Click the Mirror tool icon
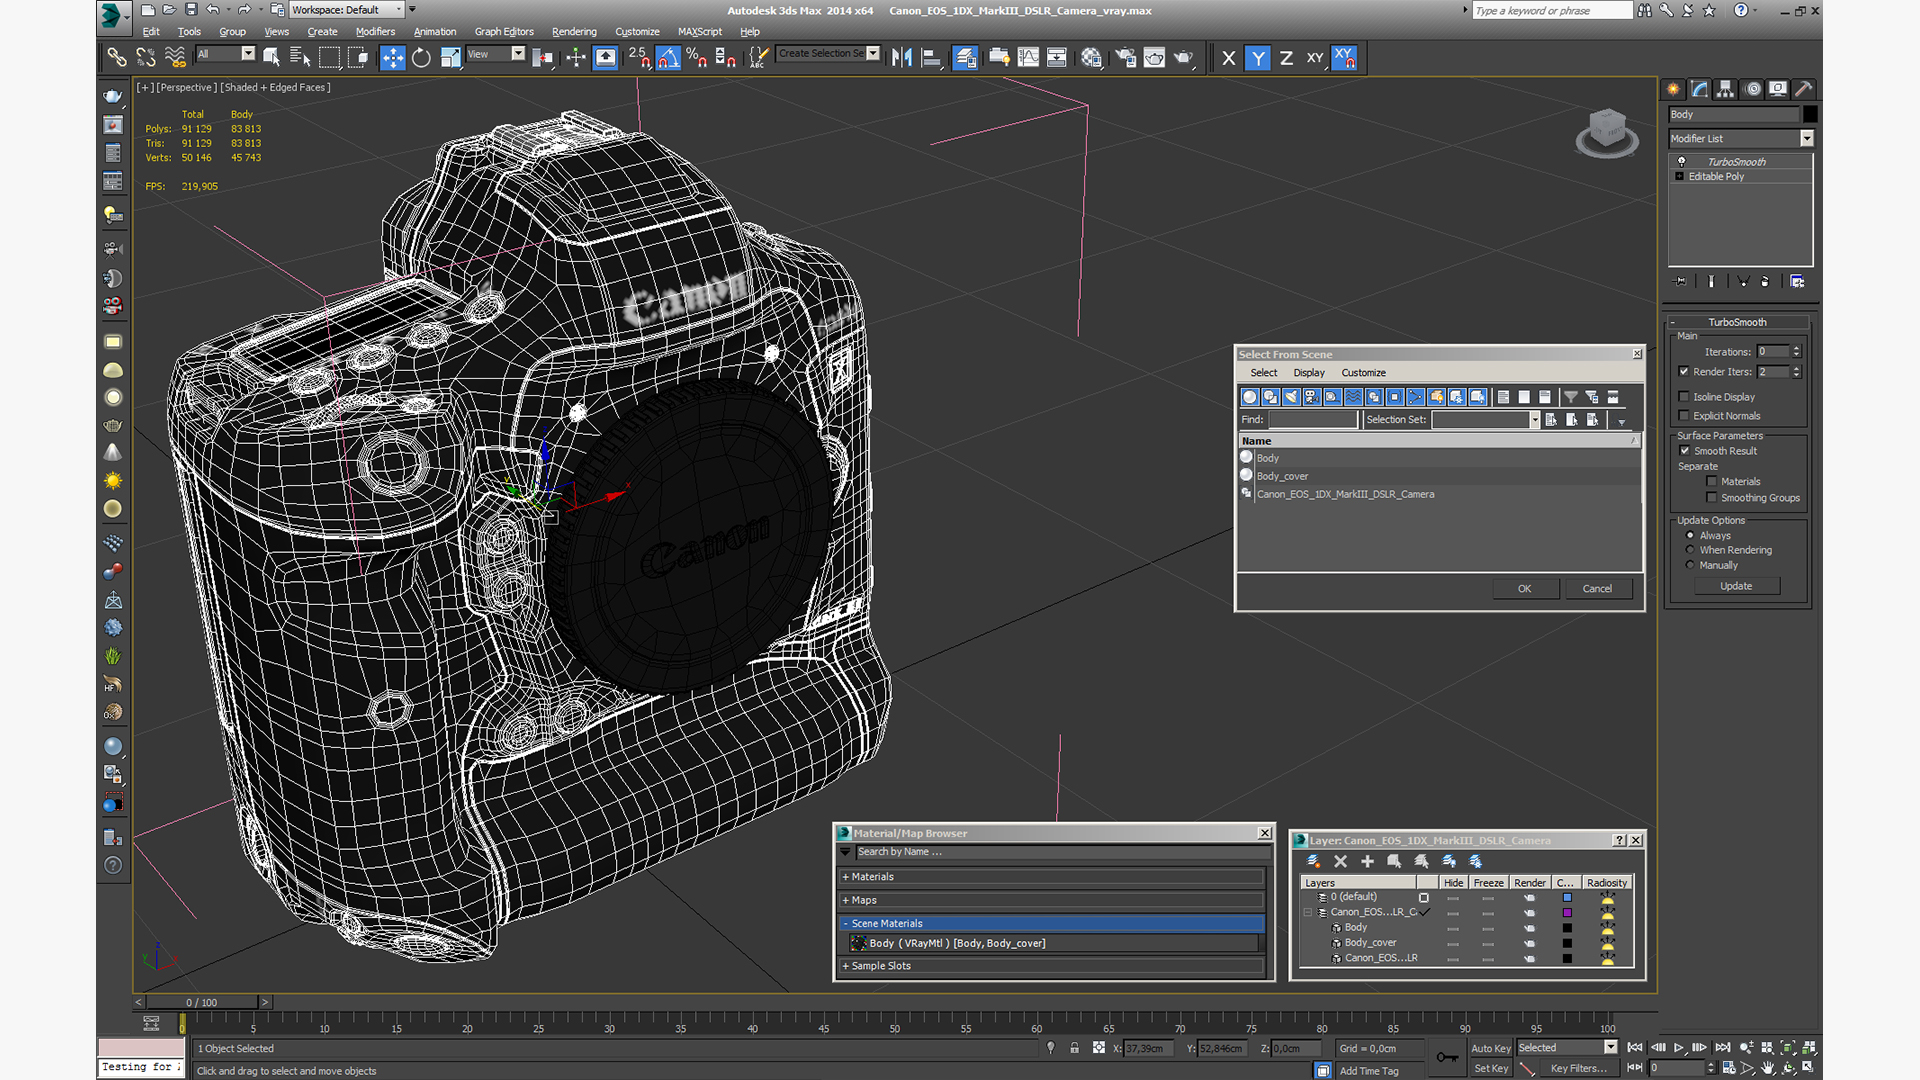Viewport: 1920px width, 1080px height. pyautogui.click(x=902, y=58)
